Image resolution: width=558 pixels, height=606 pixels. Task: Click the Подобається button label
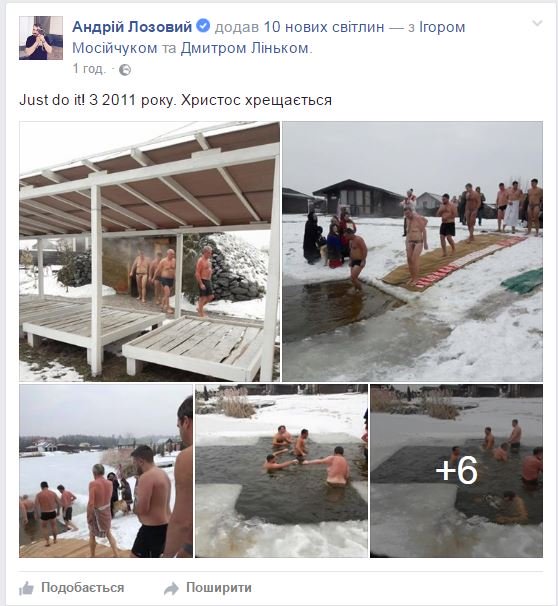[83, 587]
